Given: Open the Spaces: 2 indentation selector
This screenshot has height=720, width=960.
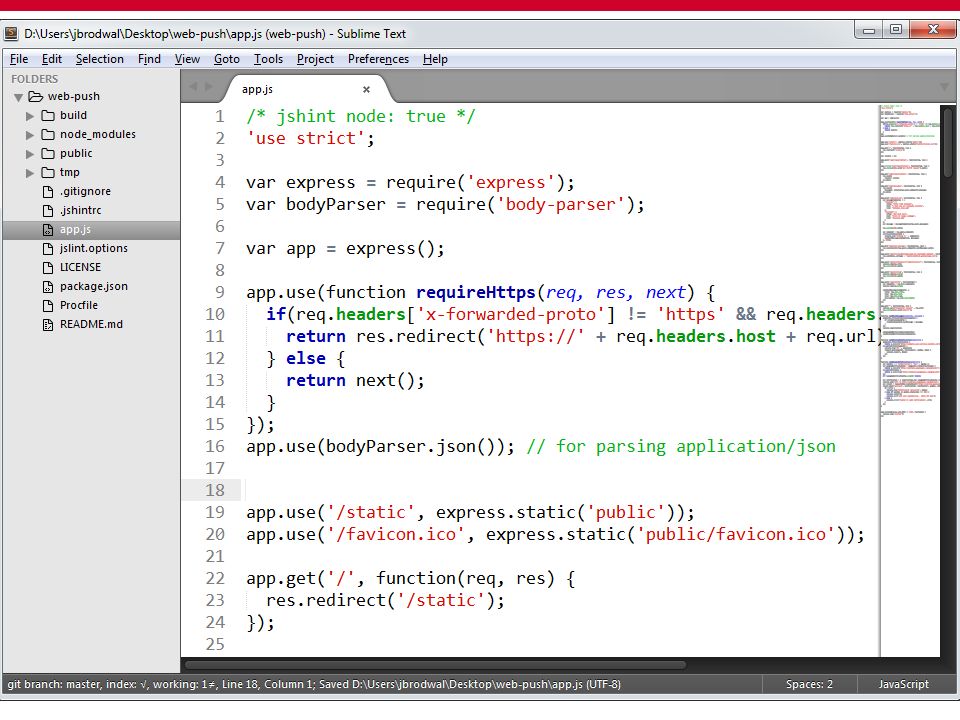Looking at the screenshot, I should click(x=809, y=684).
